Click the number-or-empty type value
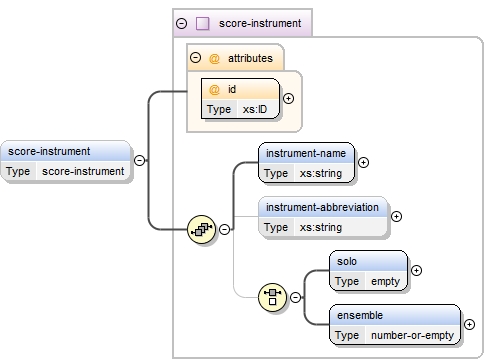 tap(413, 335)
